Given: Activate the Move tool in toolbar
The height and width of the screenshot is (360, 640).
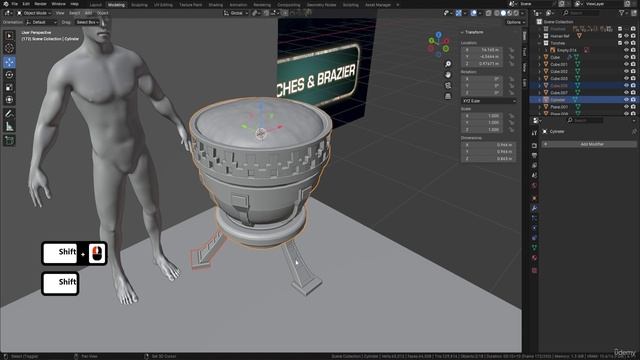Looking at the screenshot, I should (x=9, y=62).
